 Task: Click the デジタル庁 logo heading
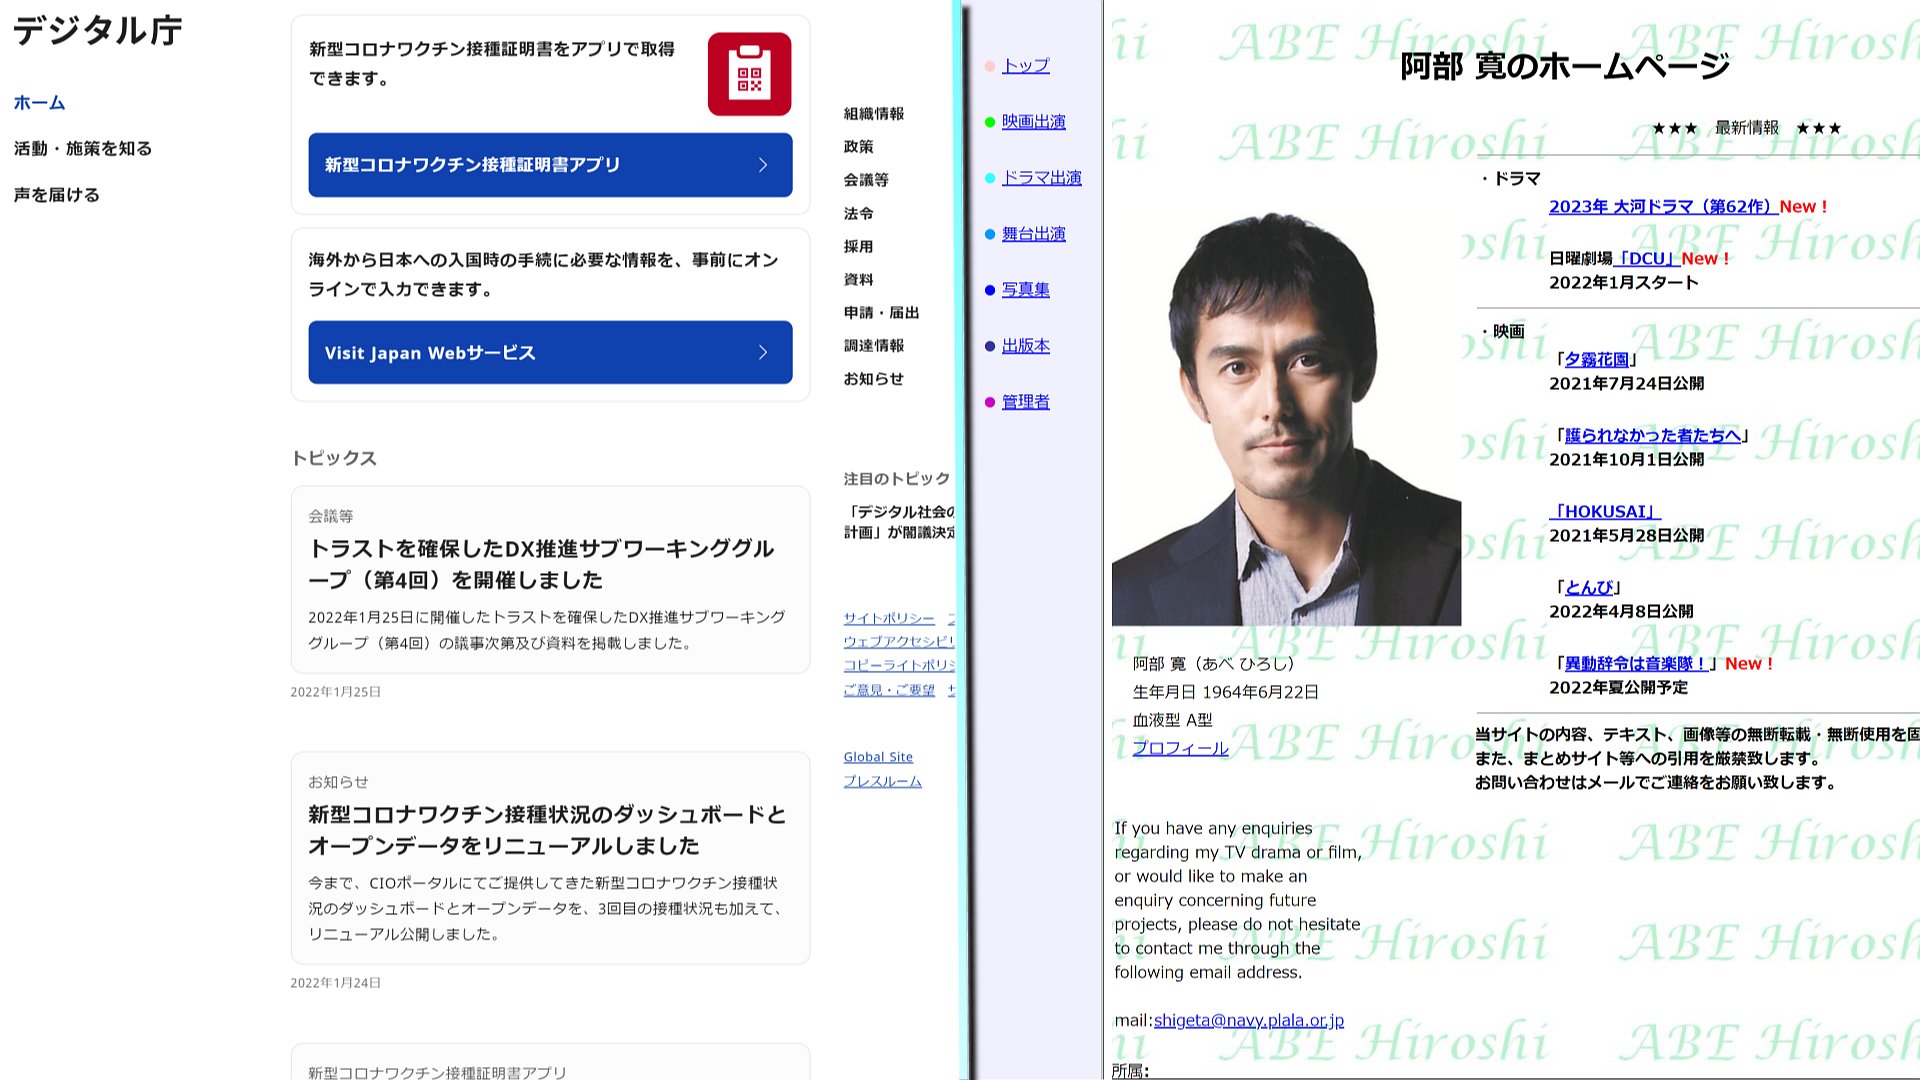[97, 31]
